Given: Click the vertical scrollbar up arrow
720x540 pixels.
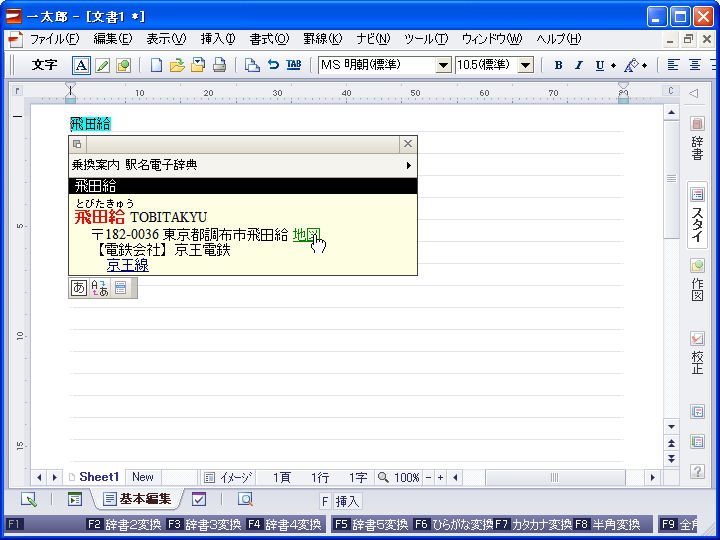Looking at the screenshot, I should 671,112.
